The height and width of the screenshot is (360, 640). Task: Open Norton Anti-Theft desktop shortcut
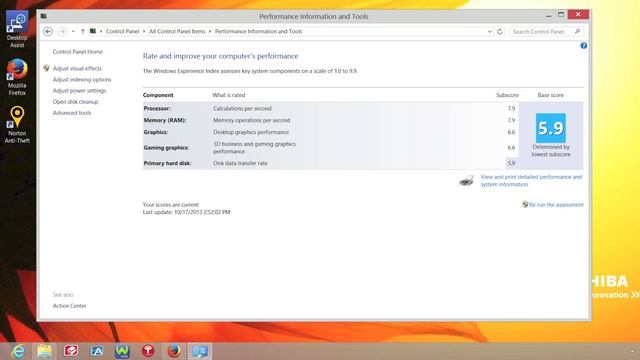(17, 125)
